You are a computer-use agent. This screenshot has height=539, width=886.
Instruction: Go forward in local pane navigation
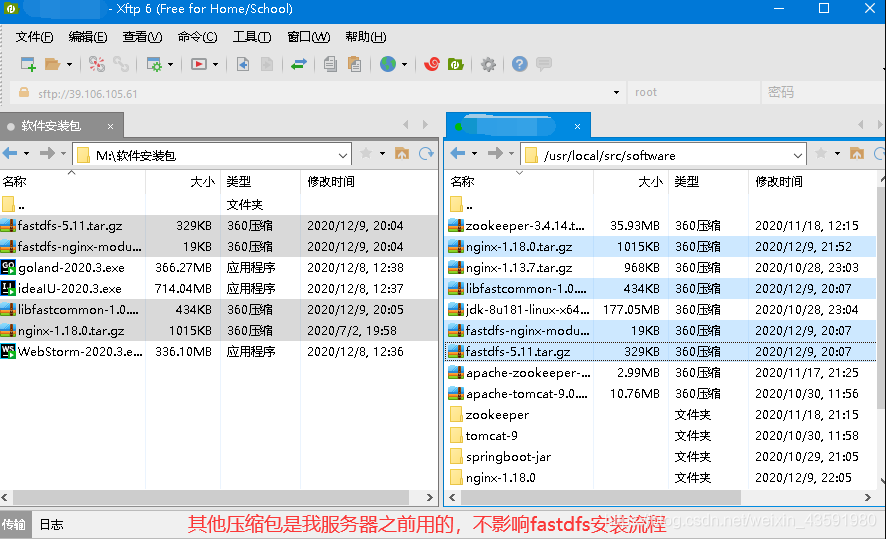click(47, 153)
